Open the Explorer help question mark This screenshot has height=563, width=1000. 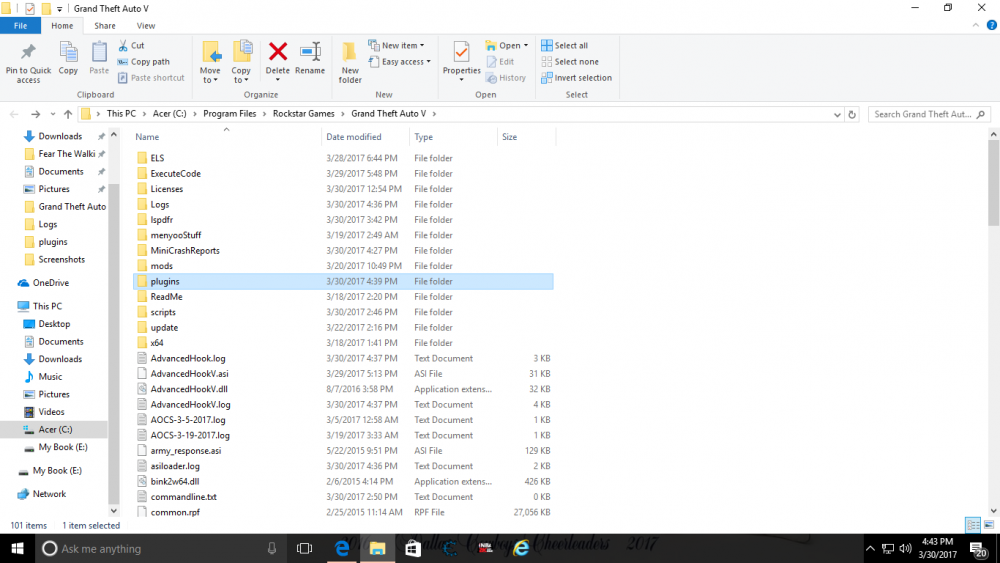point(991,26)
